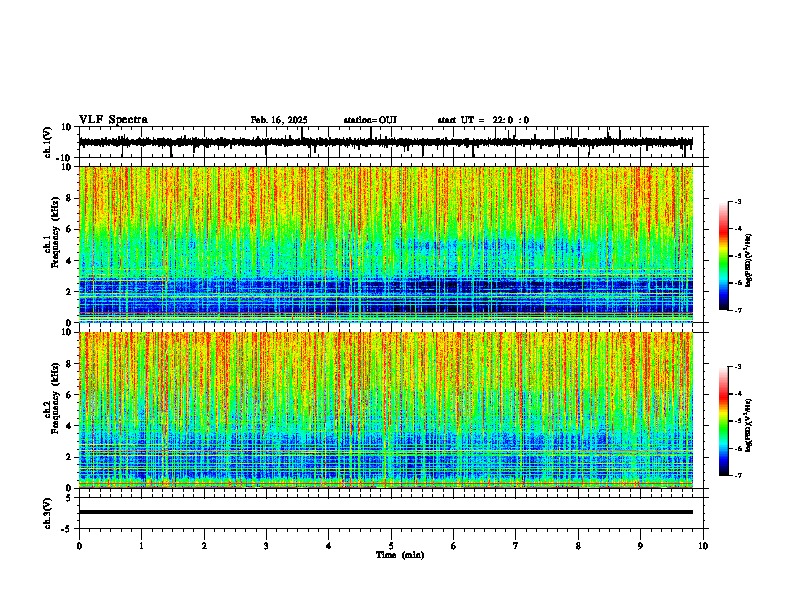Screen dimensions: 792x612
Task: Click the "1" tick on the time axis
Action: [x=141, y=546]
